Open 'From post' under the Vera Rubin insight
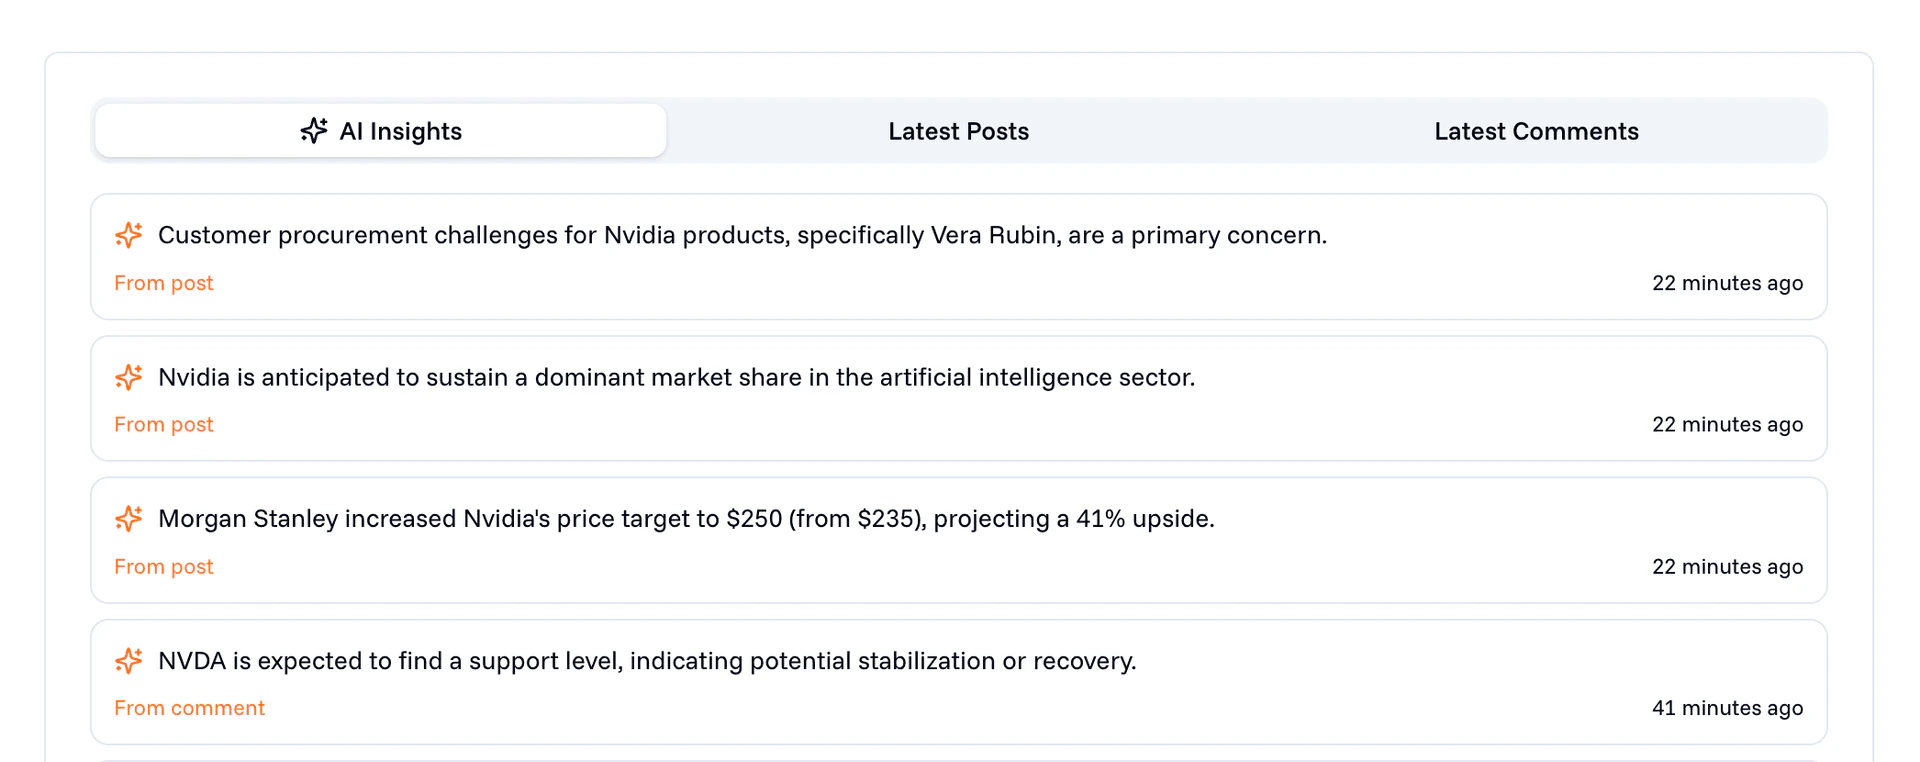The width and height of the screenshot is (1920, 762). click(x=163, y=283)
